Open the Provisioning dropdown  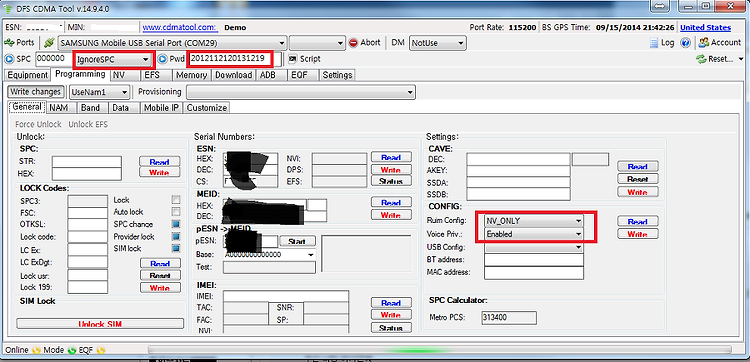point(301,92)
